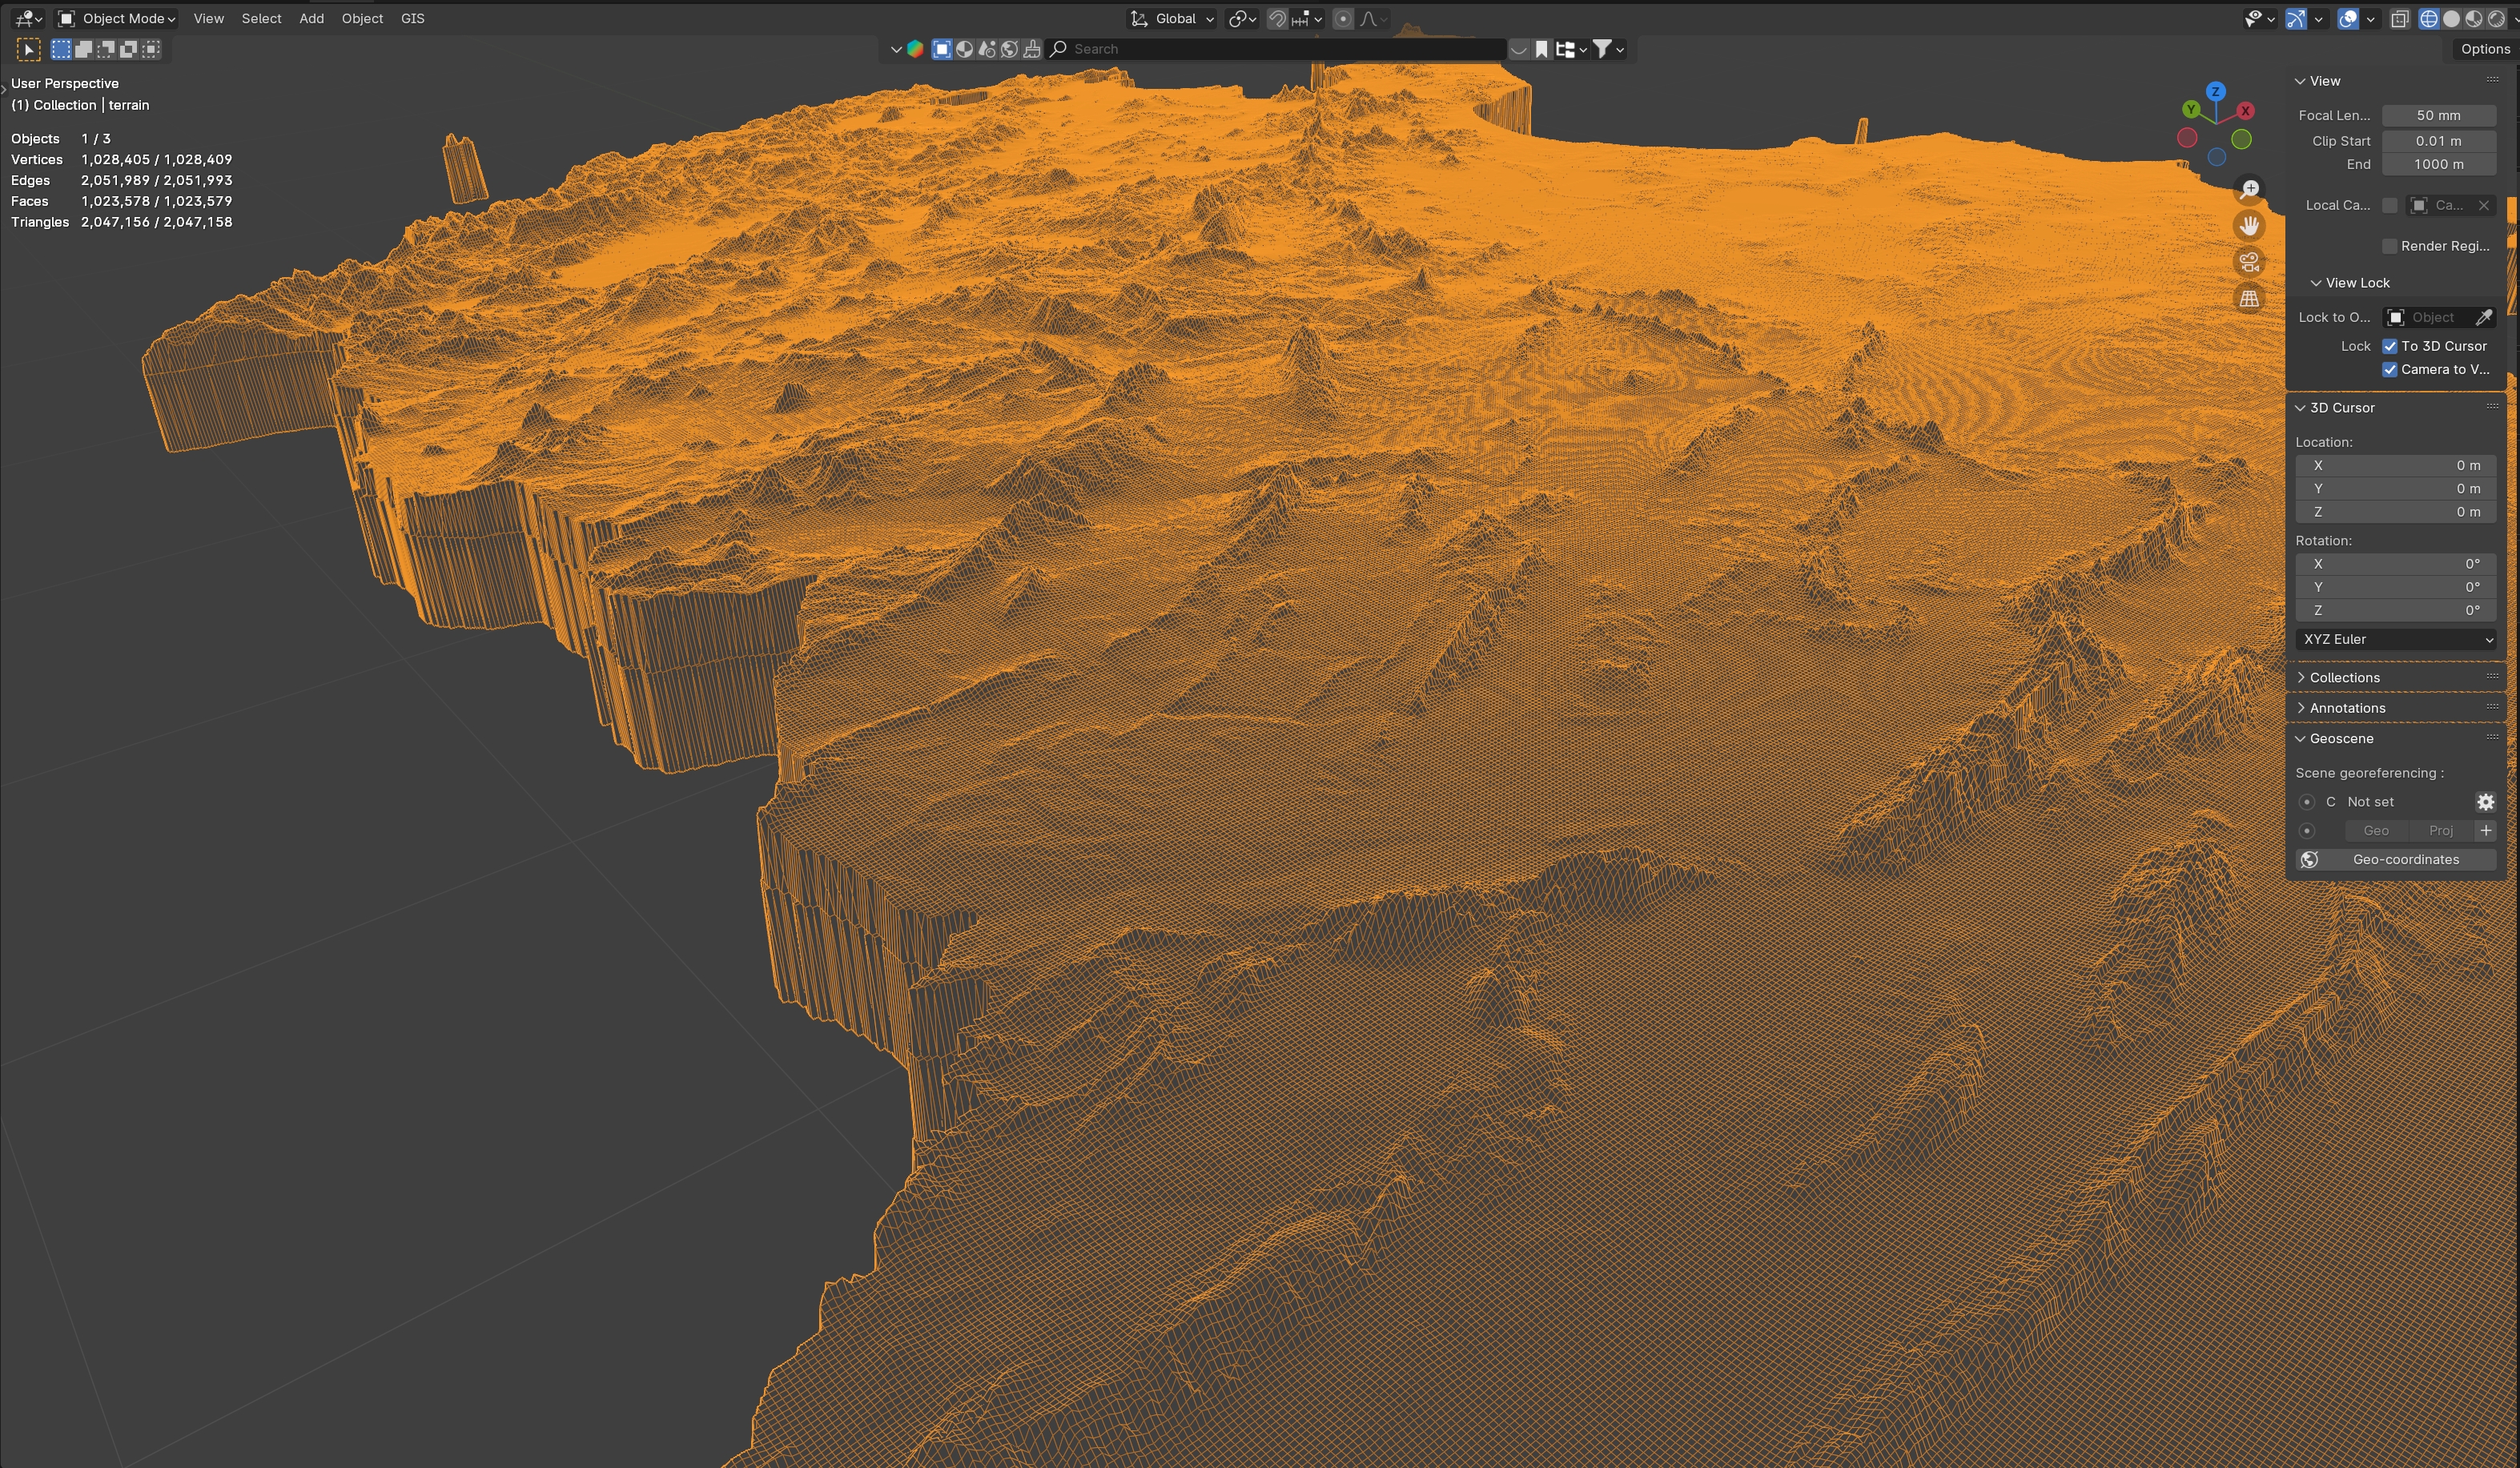
Task: Toggle perspective/orthographic grid icon
Action: tap(2249, 299)
